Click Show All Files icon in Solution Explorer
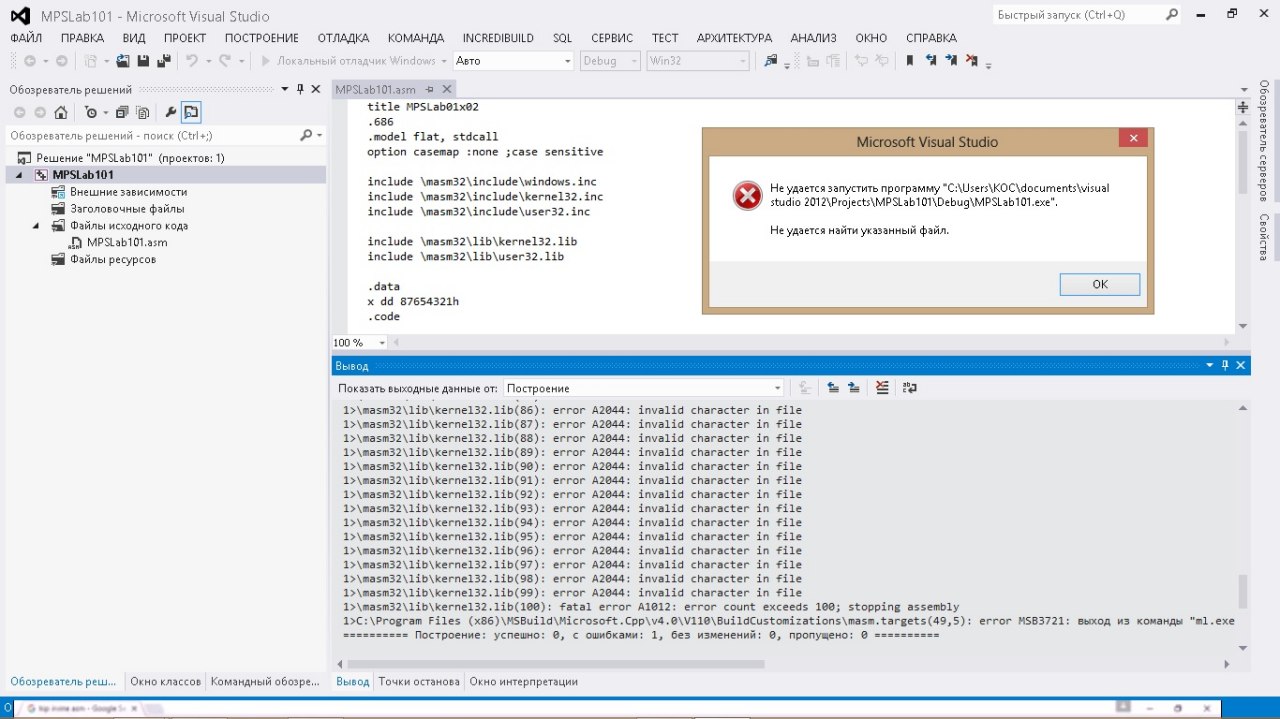 point(143,112)
